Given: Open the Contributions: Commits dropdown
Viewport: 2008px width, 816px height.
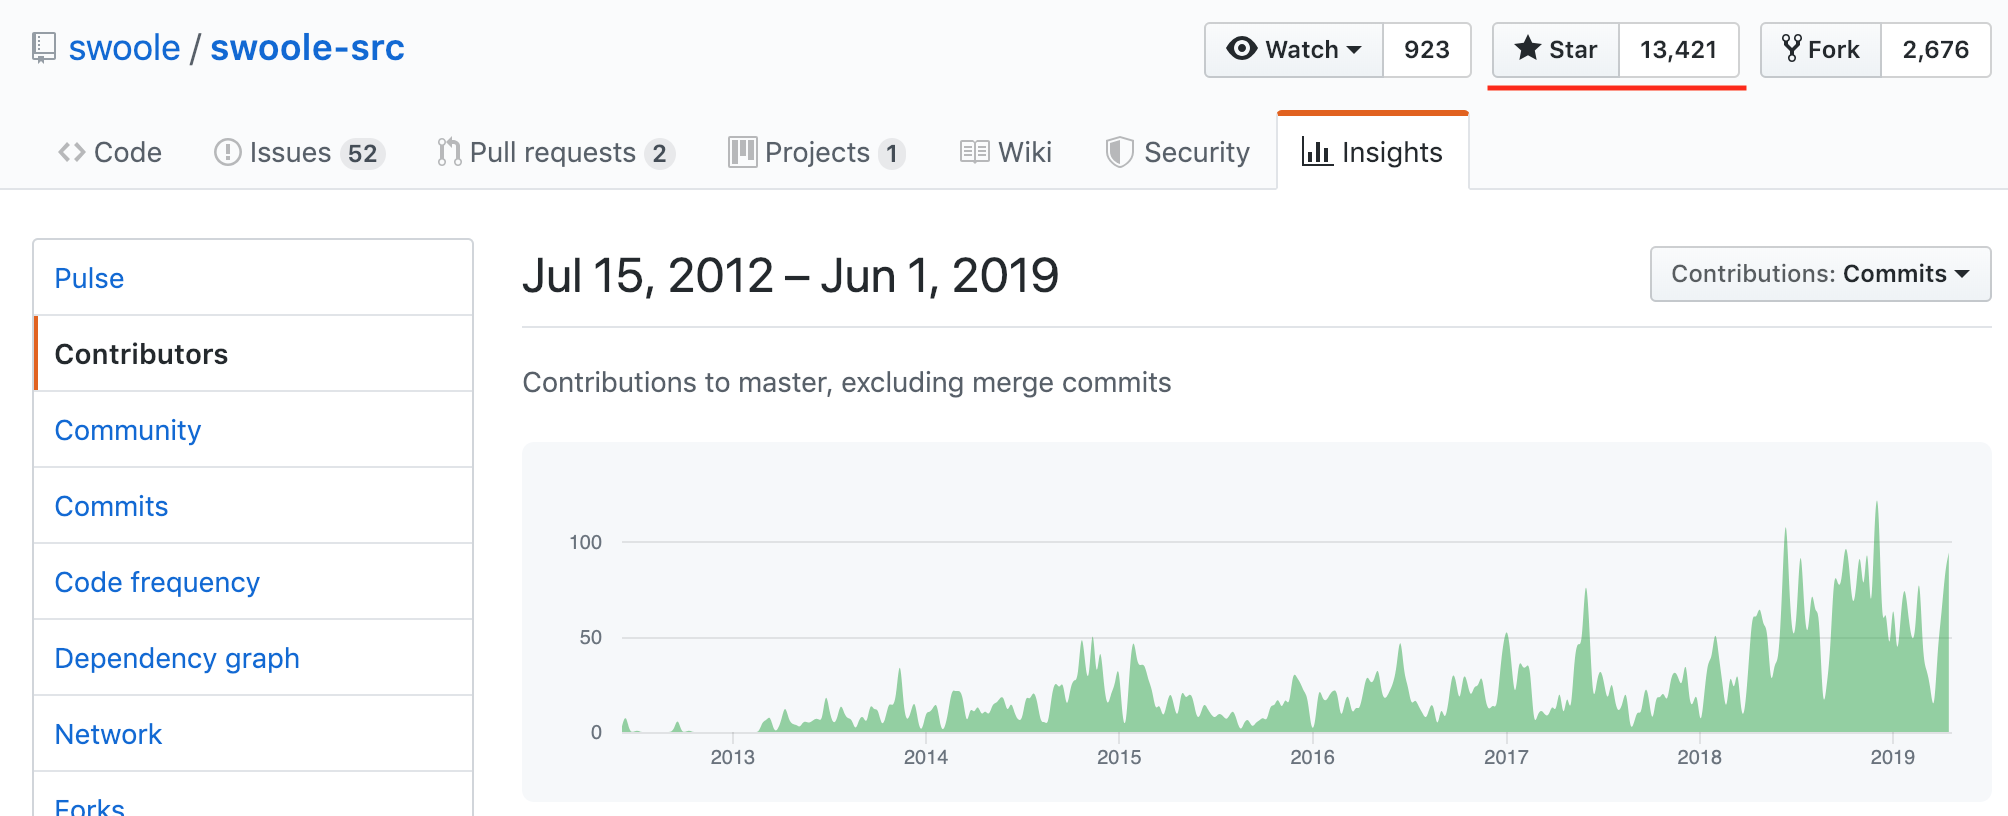Looking at the screenshot, I should point(1820,274).
